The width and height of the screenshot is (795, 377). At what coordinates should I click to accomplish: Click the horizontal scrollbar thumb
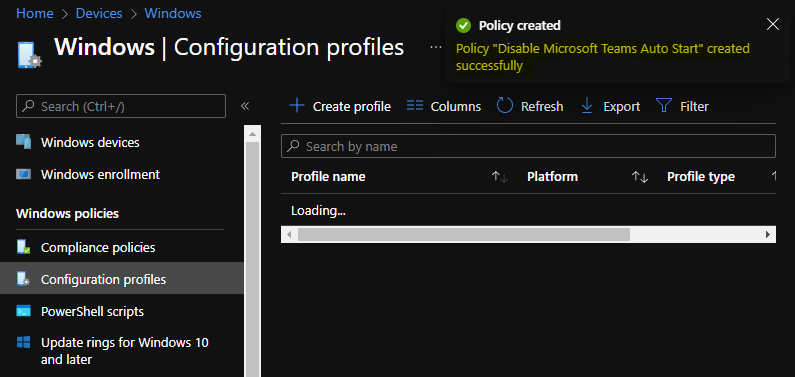click(x=463, y=235)
